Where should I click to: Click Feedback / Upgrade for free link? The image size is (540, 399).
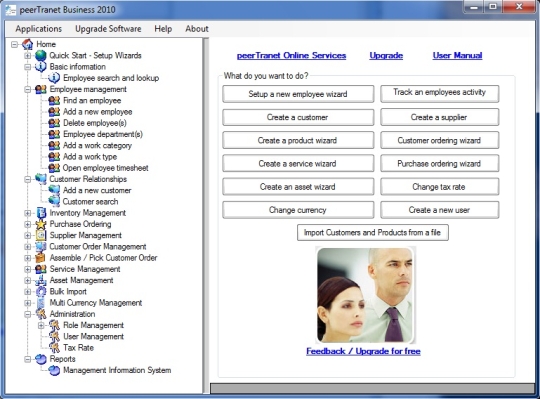click(363, 351)
